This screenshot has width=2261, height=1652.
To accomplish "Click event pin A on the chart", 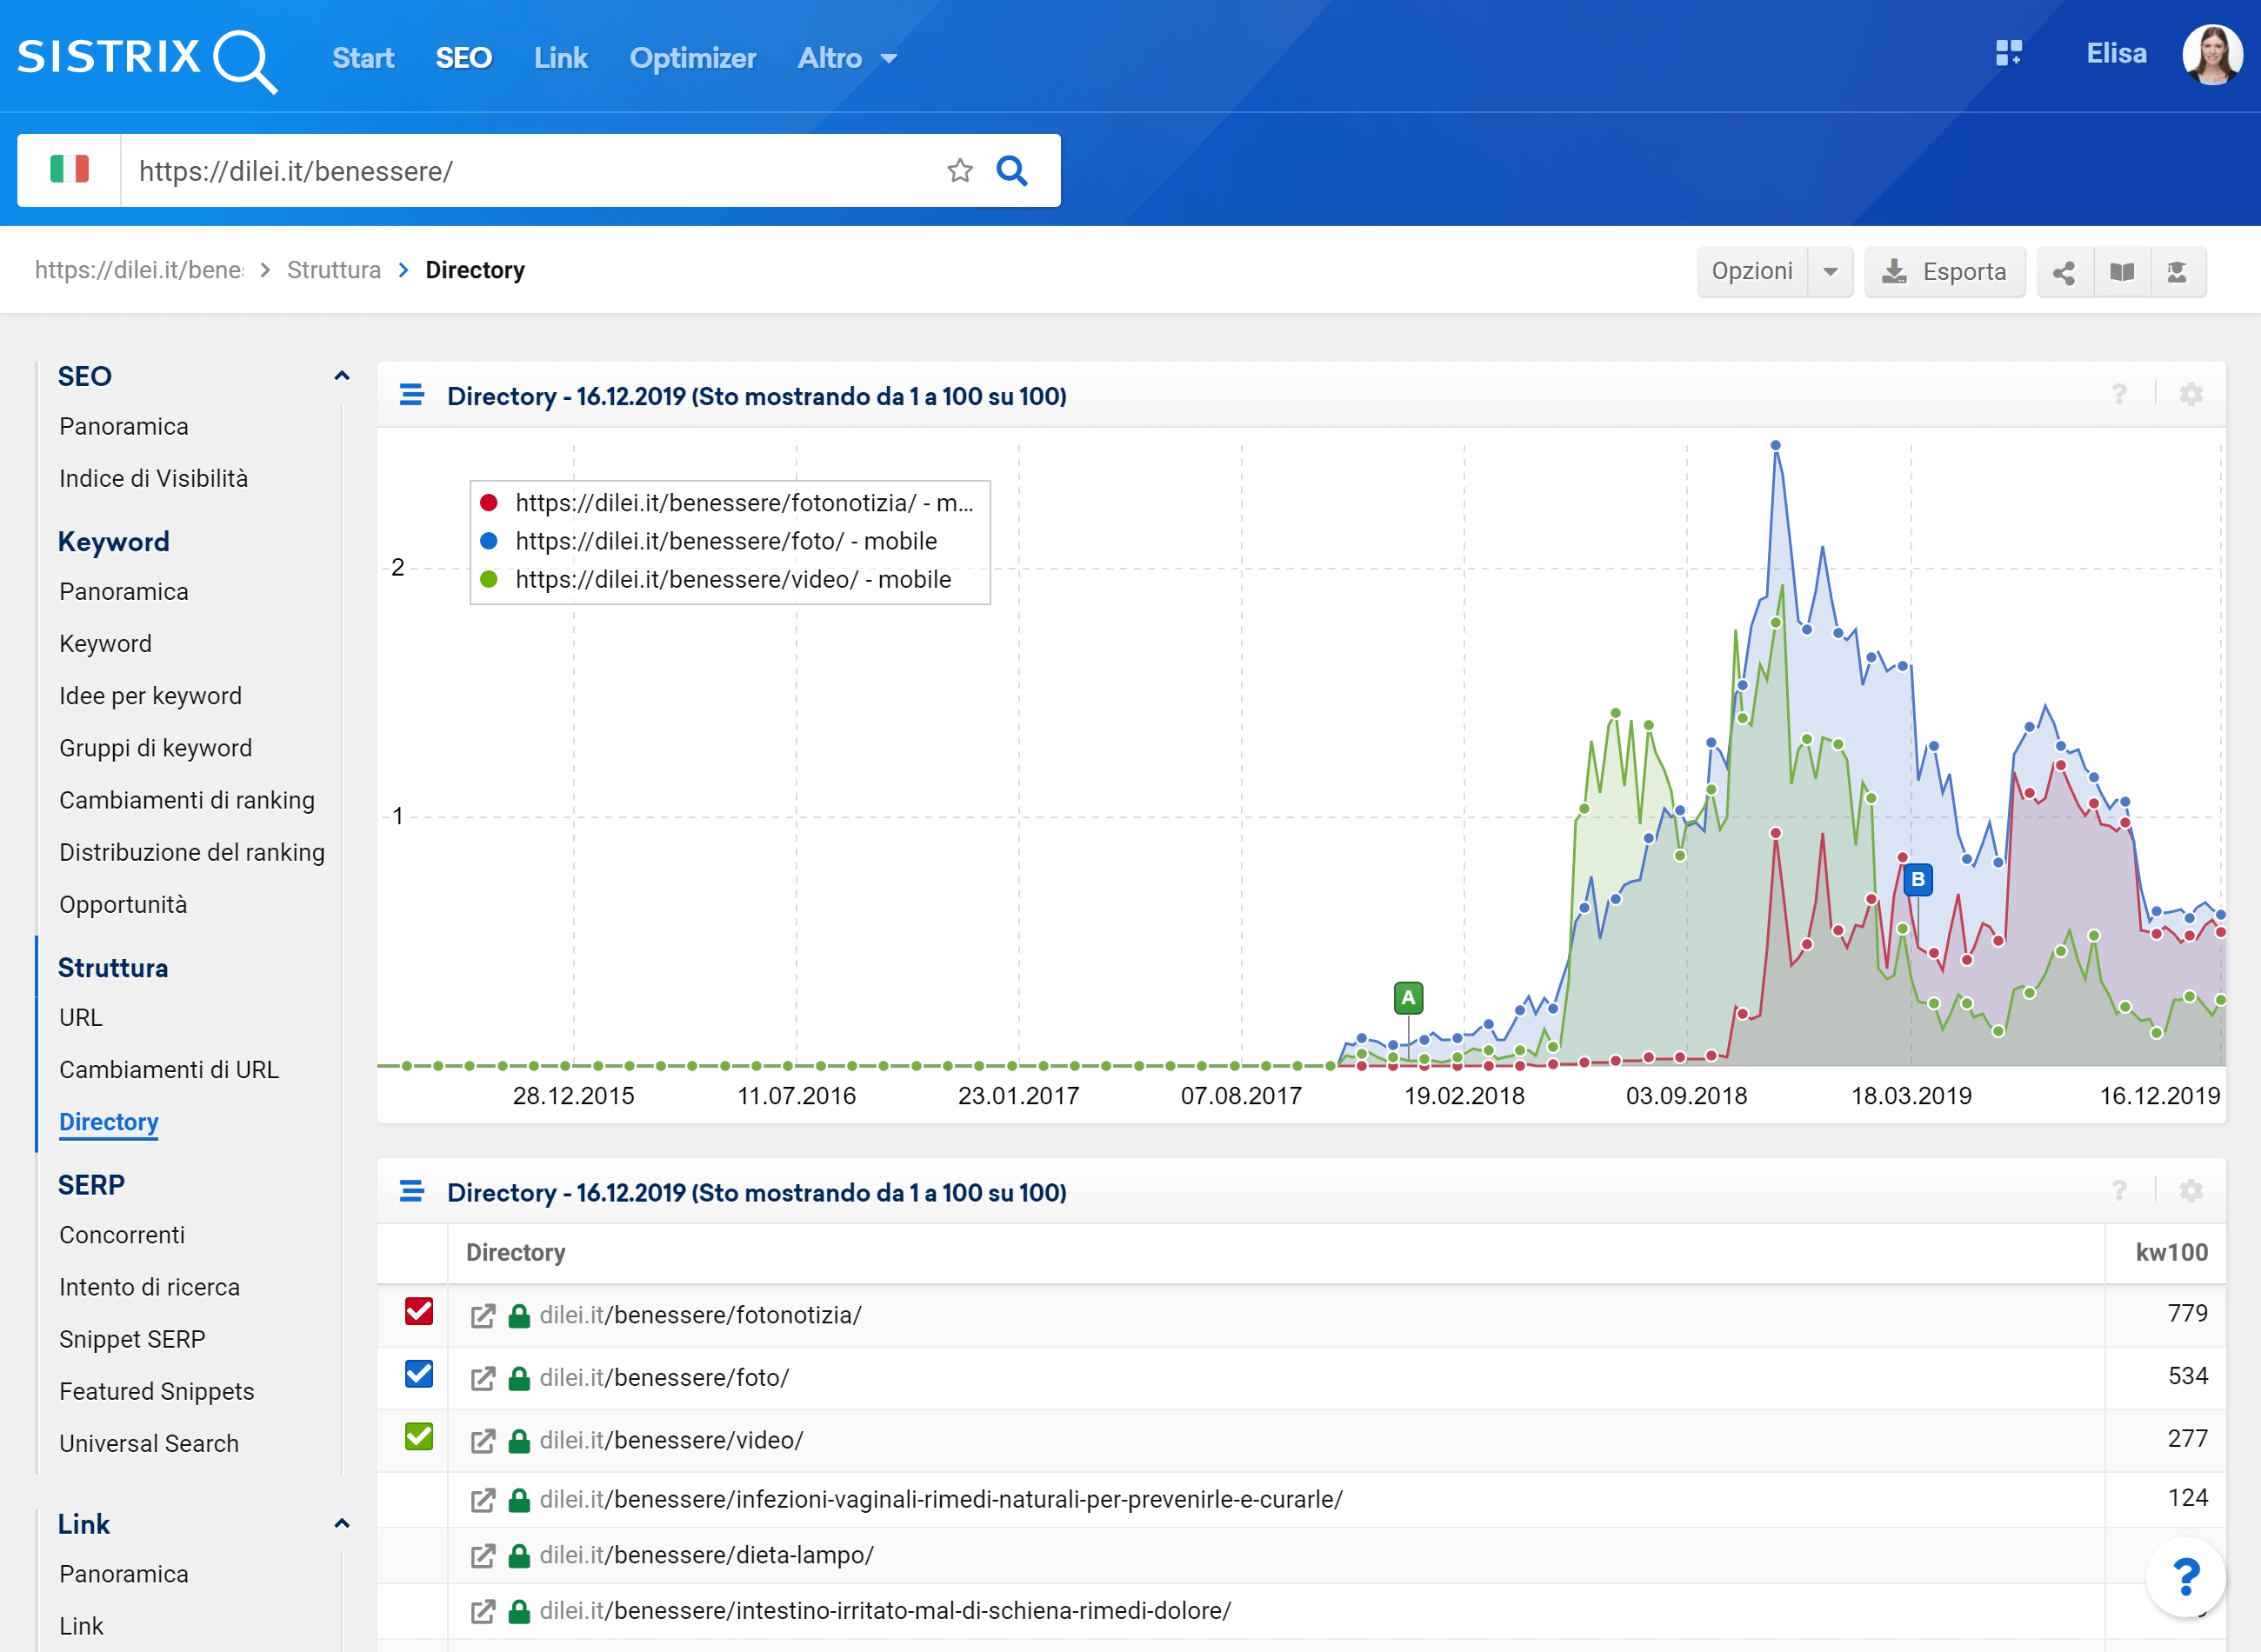I will pyautogui.click(x=1407, y=997).
